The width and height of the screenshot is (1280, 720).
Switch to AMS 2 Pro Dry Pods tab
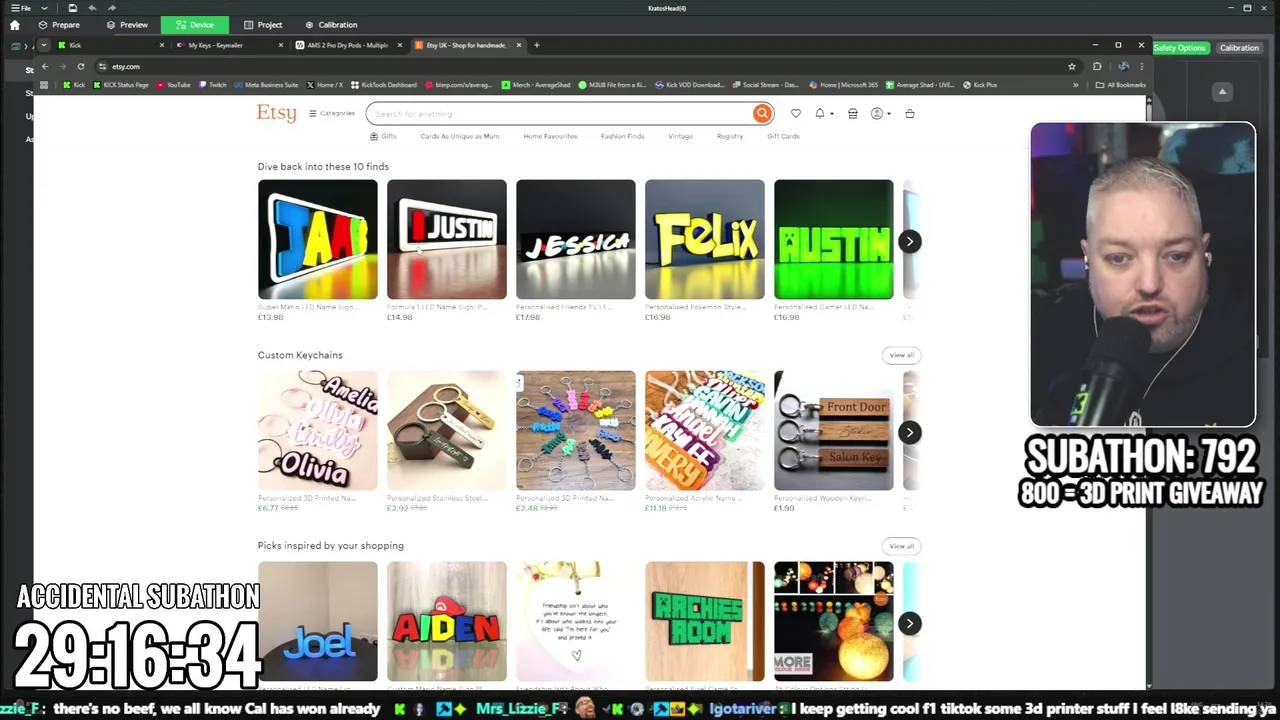[x=347, y=45]
